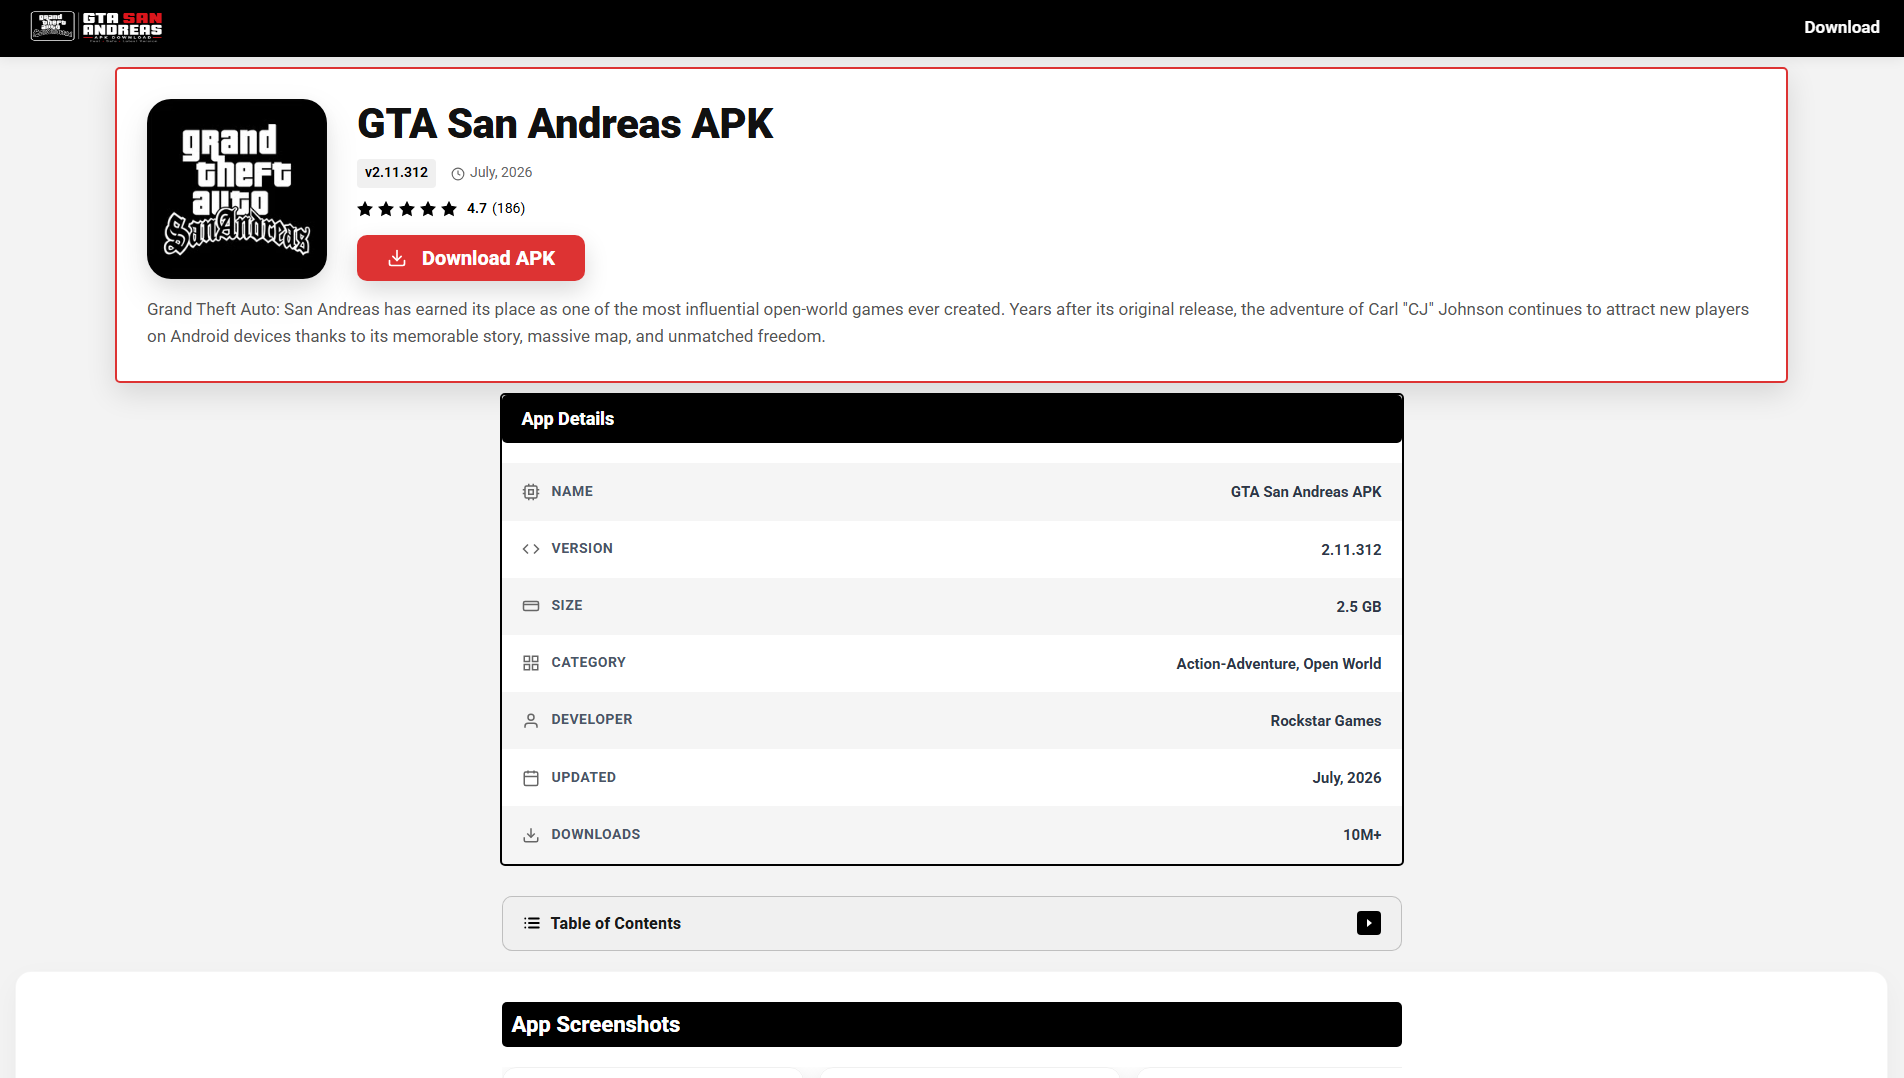Screen dimensions: 1904x1078
Task: Click the download arrow icon inside Download APK
Action: [x=397, y=258]
